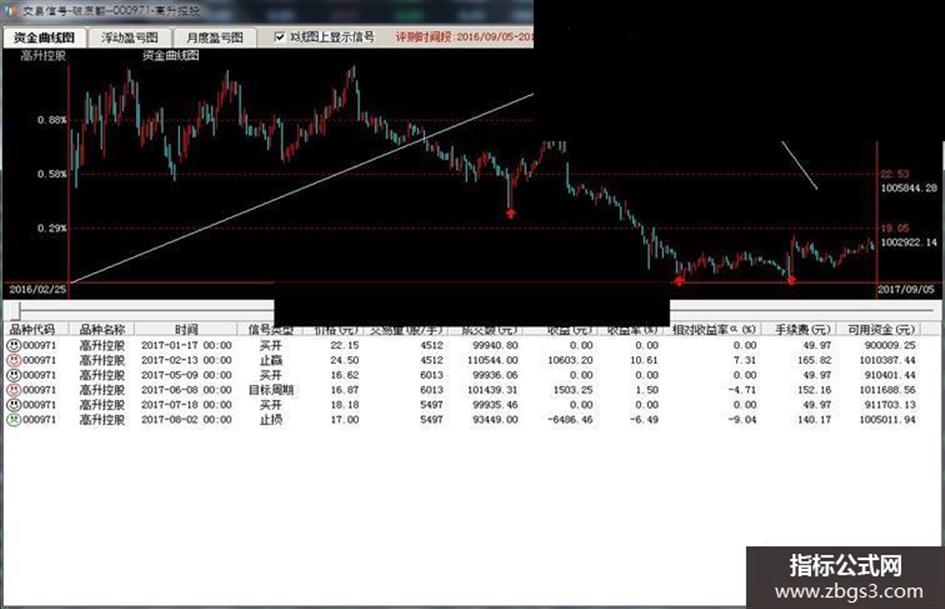Click the green sad face icon on the 止损 row
The image size is (945, 609).
13,420
